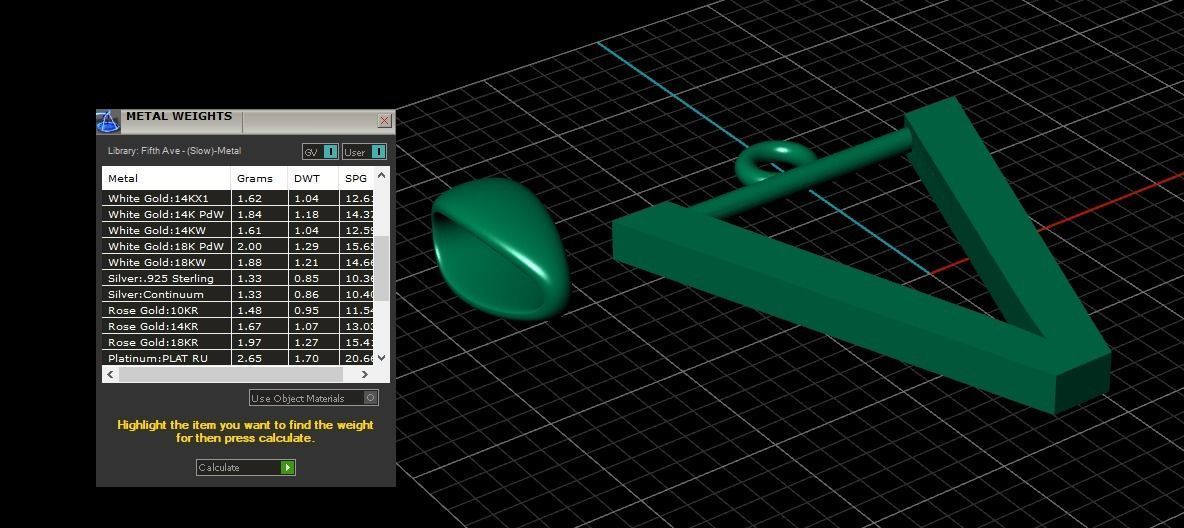Select the ring loop on the pendant bar
The image size is (1184, 528).
pyautogui.click(x=775, y=161)
